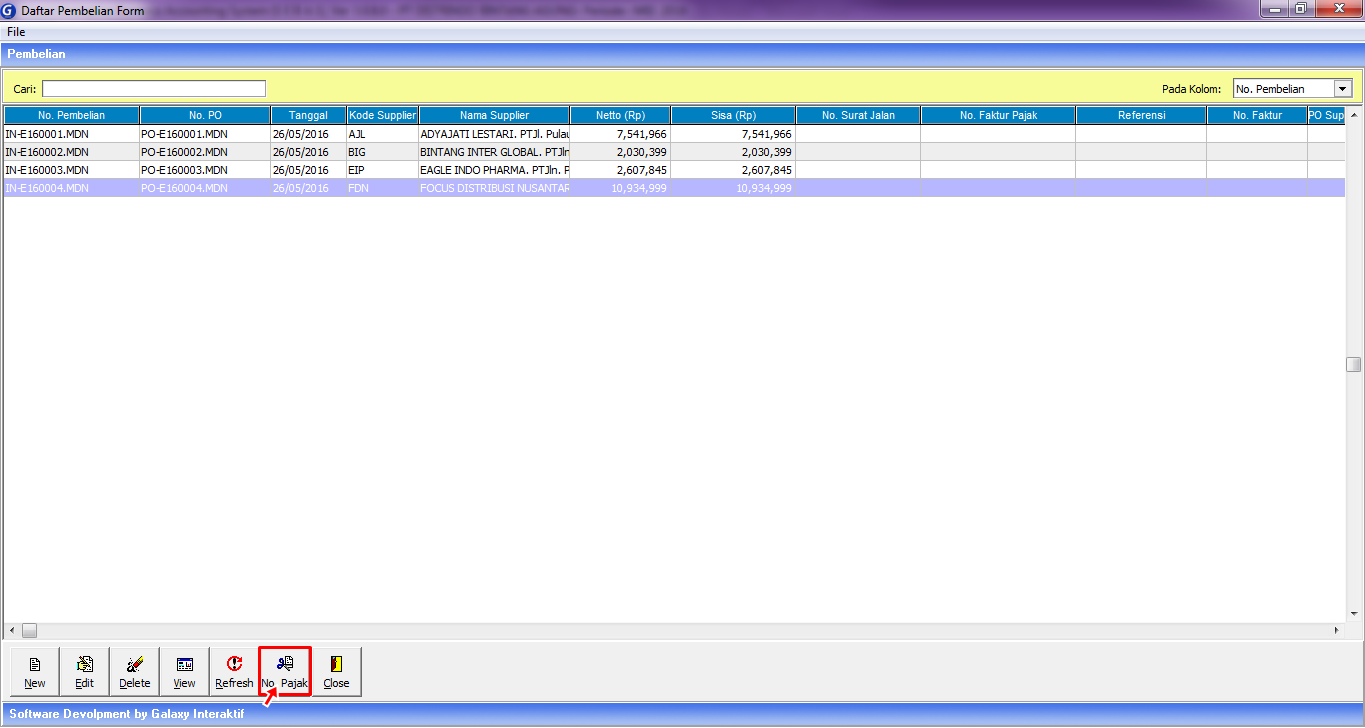Open the File menu
The width and height of the screenshot is (1365, 728).
[x=16, y=32]
